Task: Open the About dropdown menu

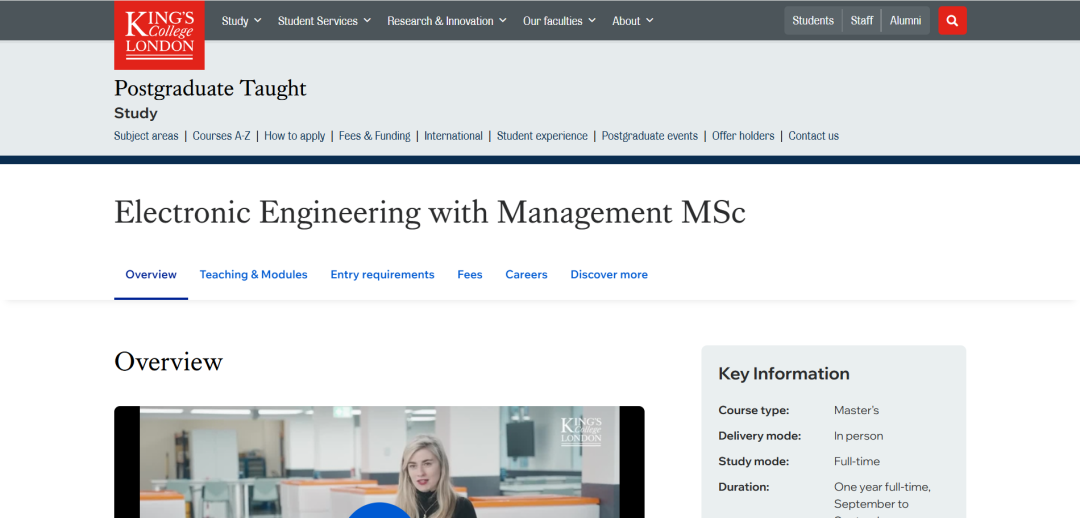Action: pyautogui.click(x=633, y=21)
